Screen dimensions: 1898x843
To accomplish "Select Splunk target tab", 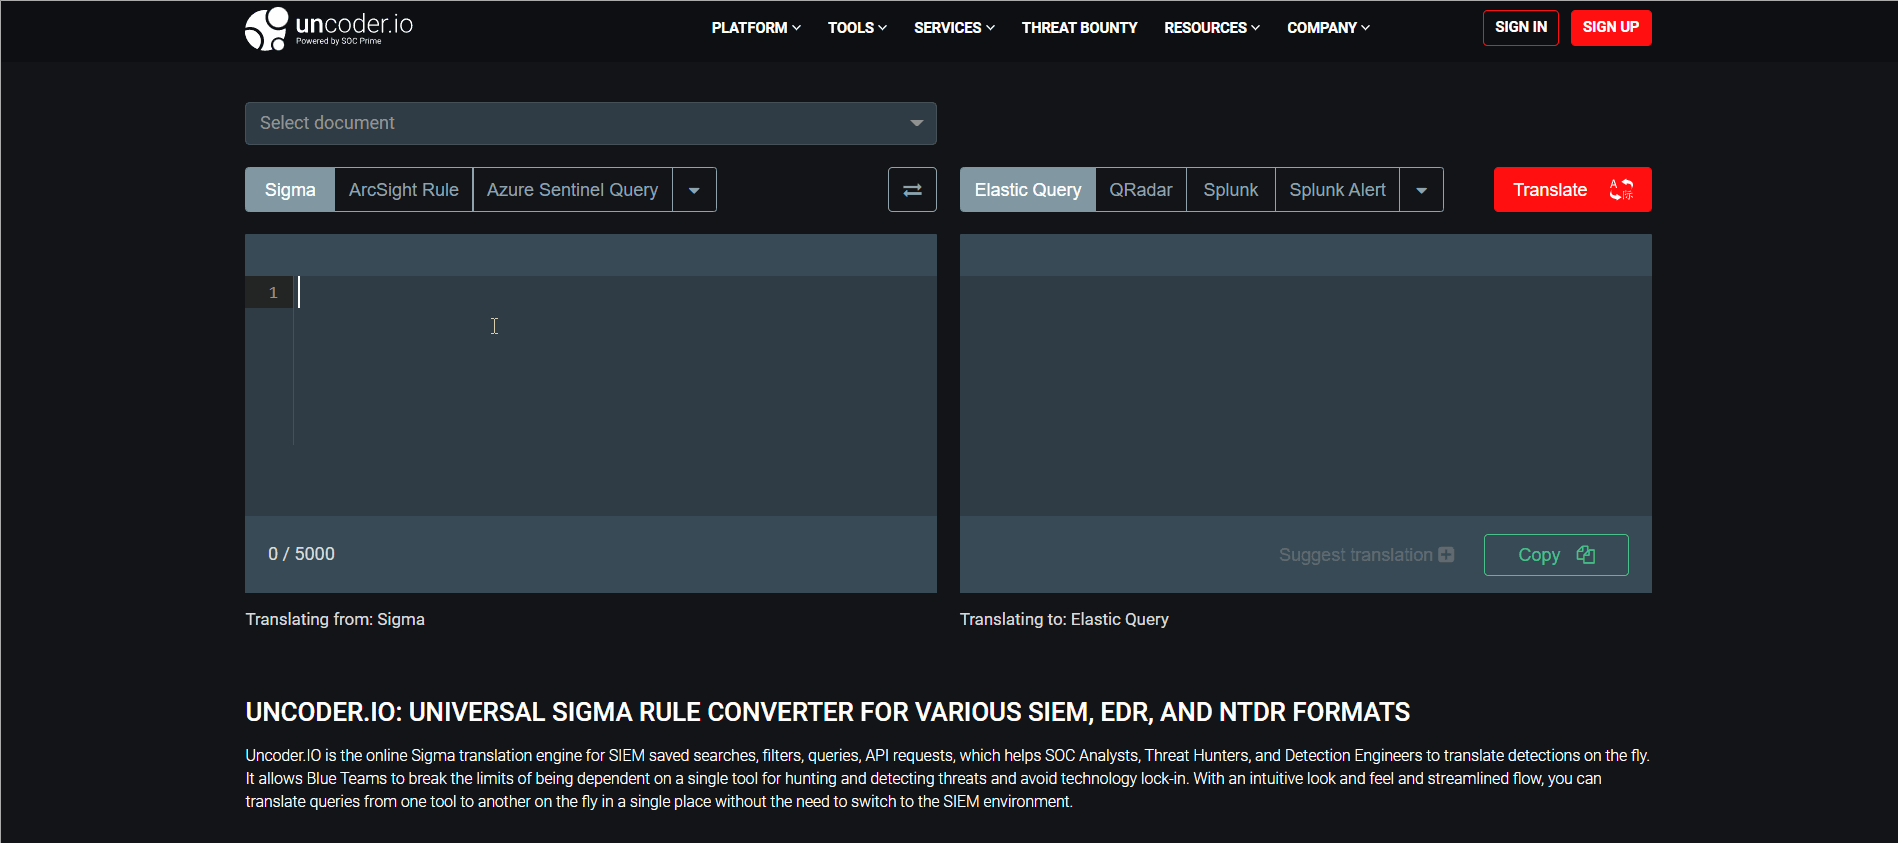I will (1231, 190).
